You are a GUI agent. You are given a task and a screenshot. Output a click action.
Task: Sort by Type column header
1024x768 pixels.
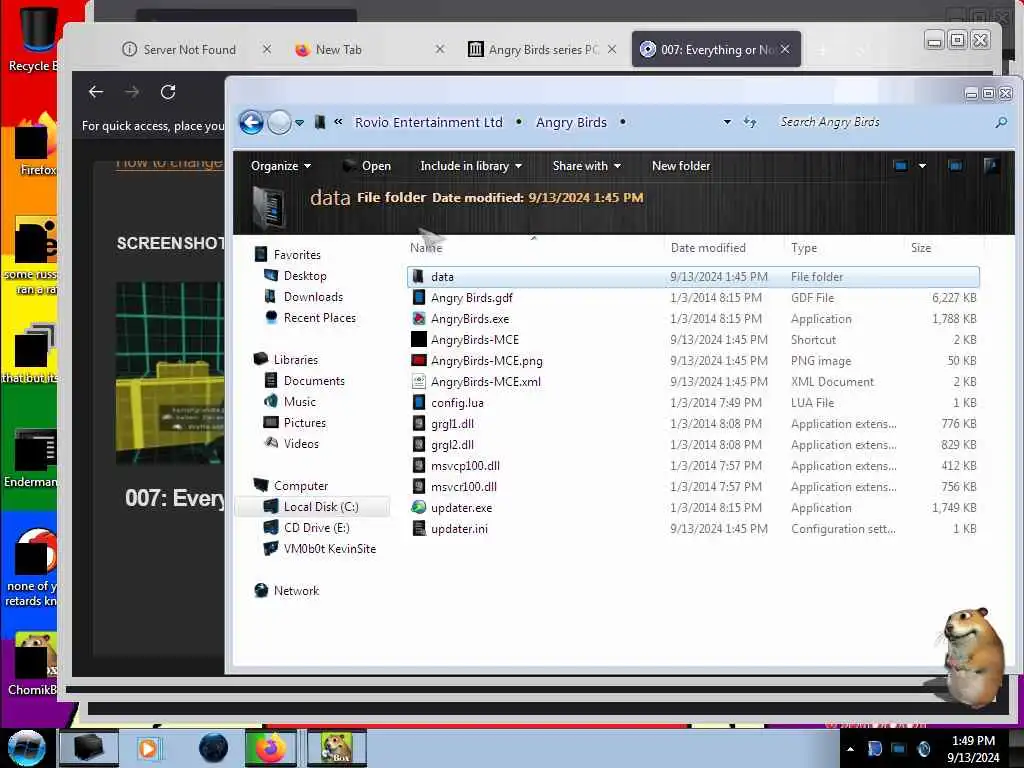pyautogui.click(x=804, y=248)
